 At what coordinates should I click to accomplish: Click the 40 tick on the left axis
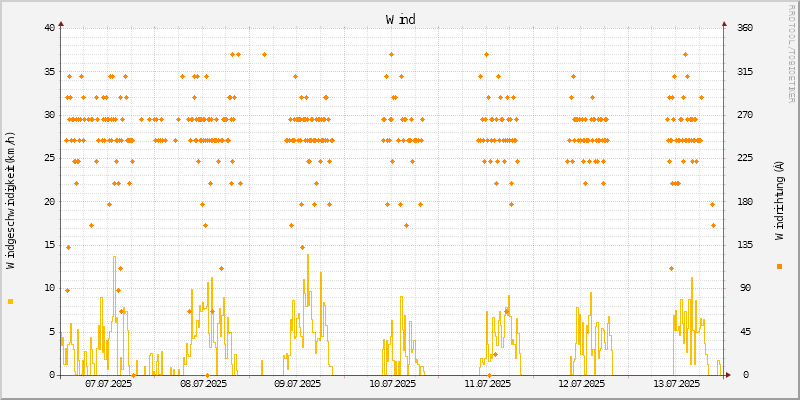48,28
